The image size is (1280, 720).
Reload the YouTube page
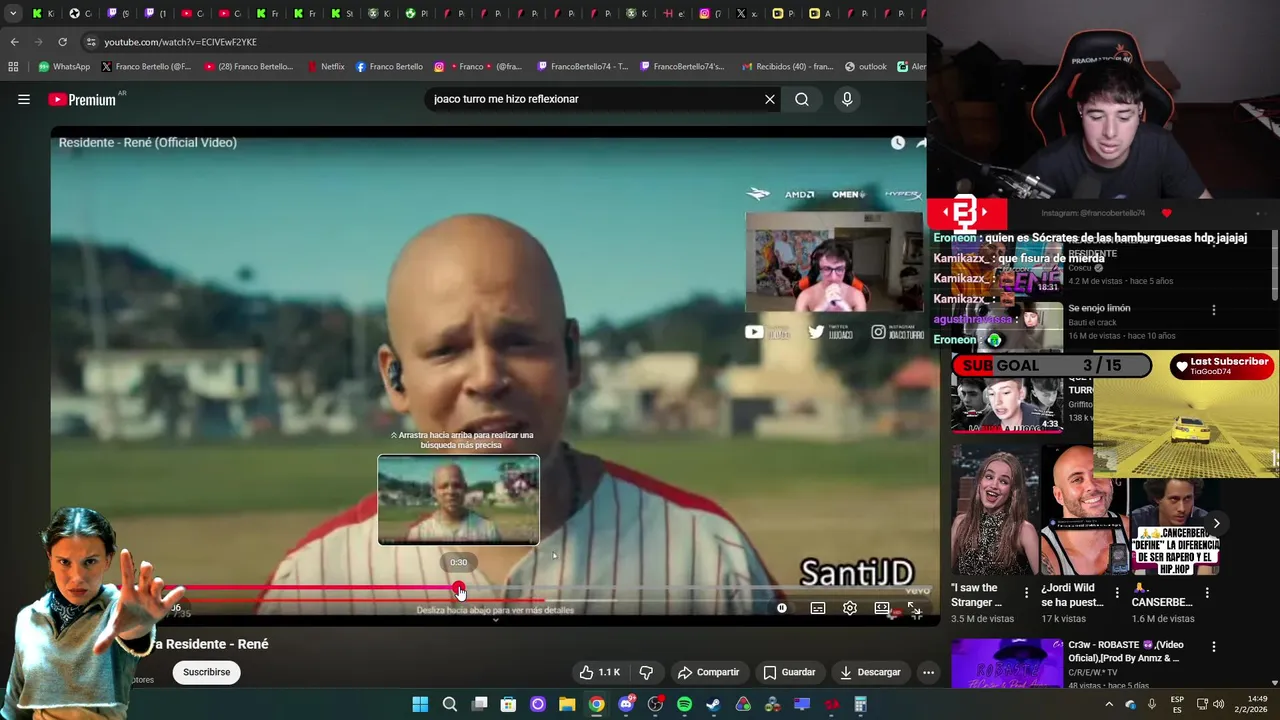[x=62, y=42]
